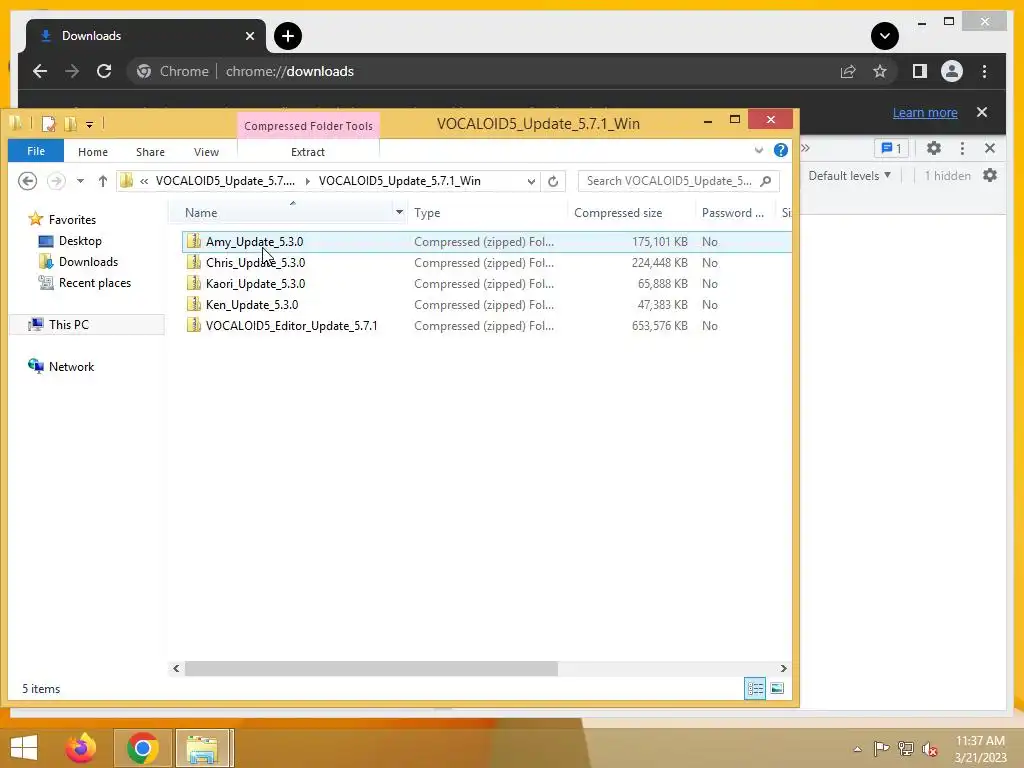Open Downloads in Favorites
This screenshot has width=1024, height=768.
88,261
